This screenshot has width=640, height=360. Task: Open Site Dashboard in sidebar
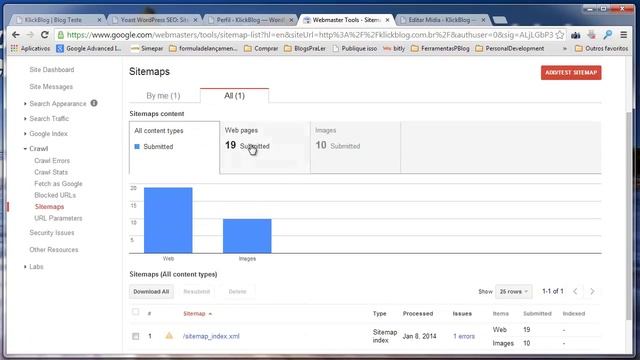click(x=52, y=70)
